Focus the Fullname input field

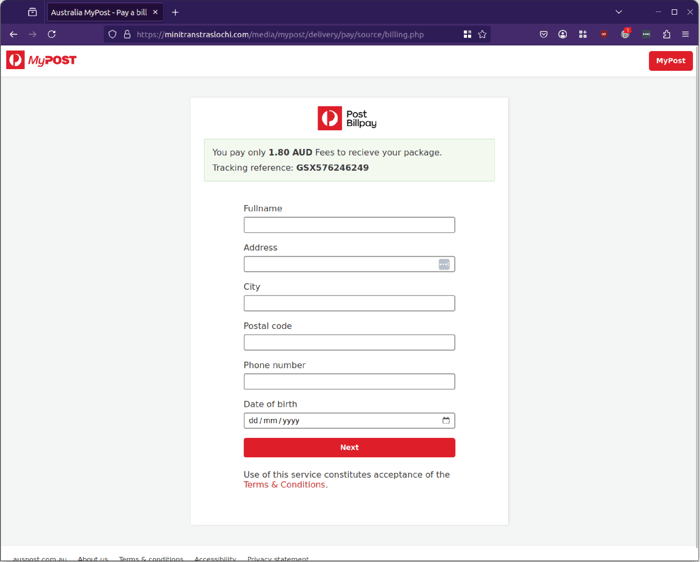point(349,225)
